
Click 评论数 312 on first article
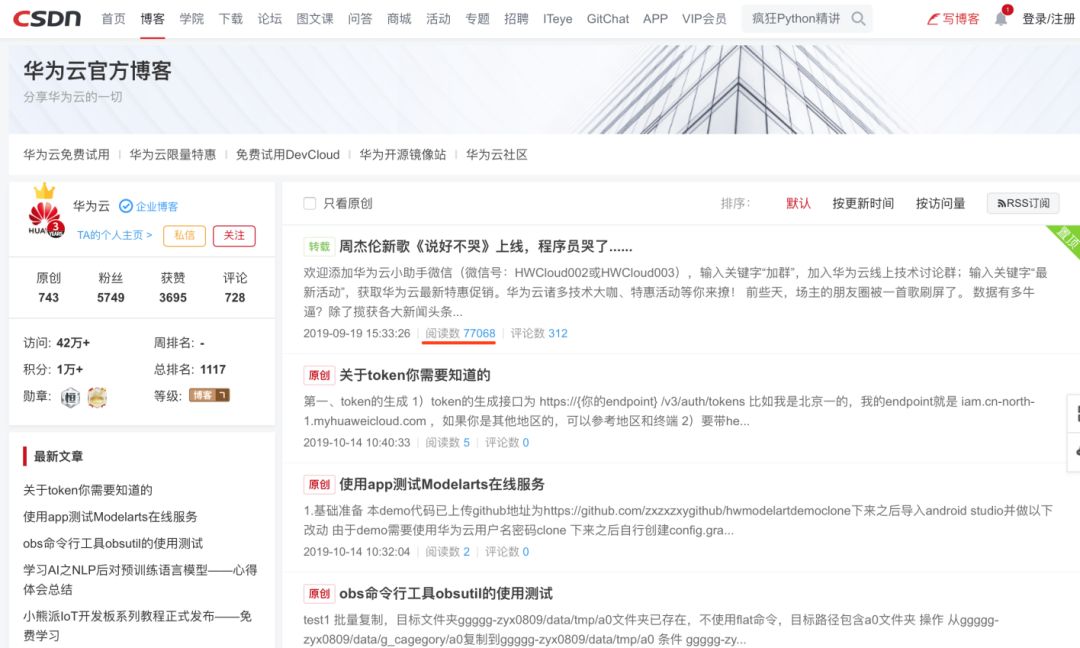click(539, 333)
